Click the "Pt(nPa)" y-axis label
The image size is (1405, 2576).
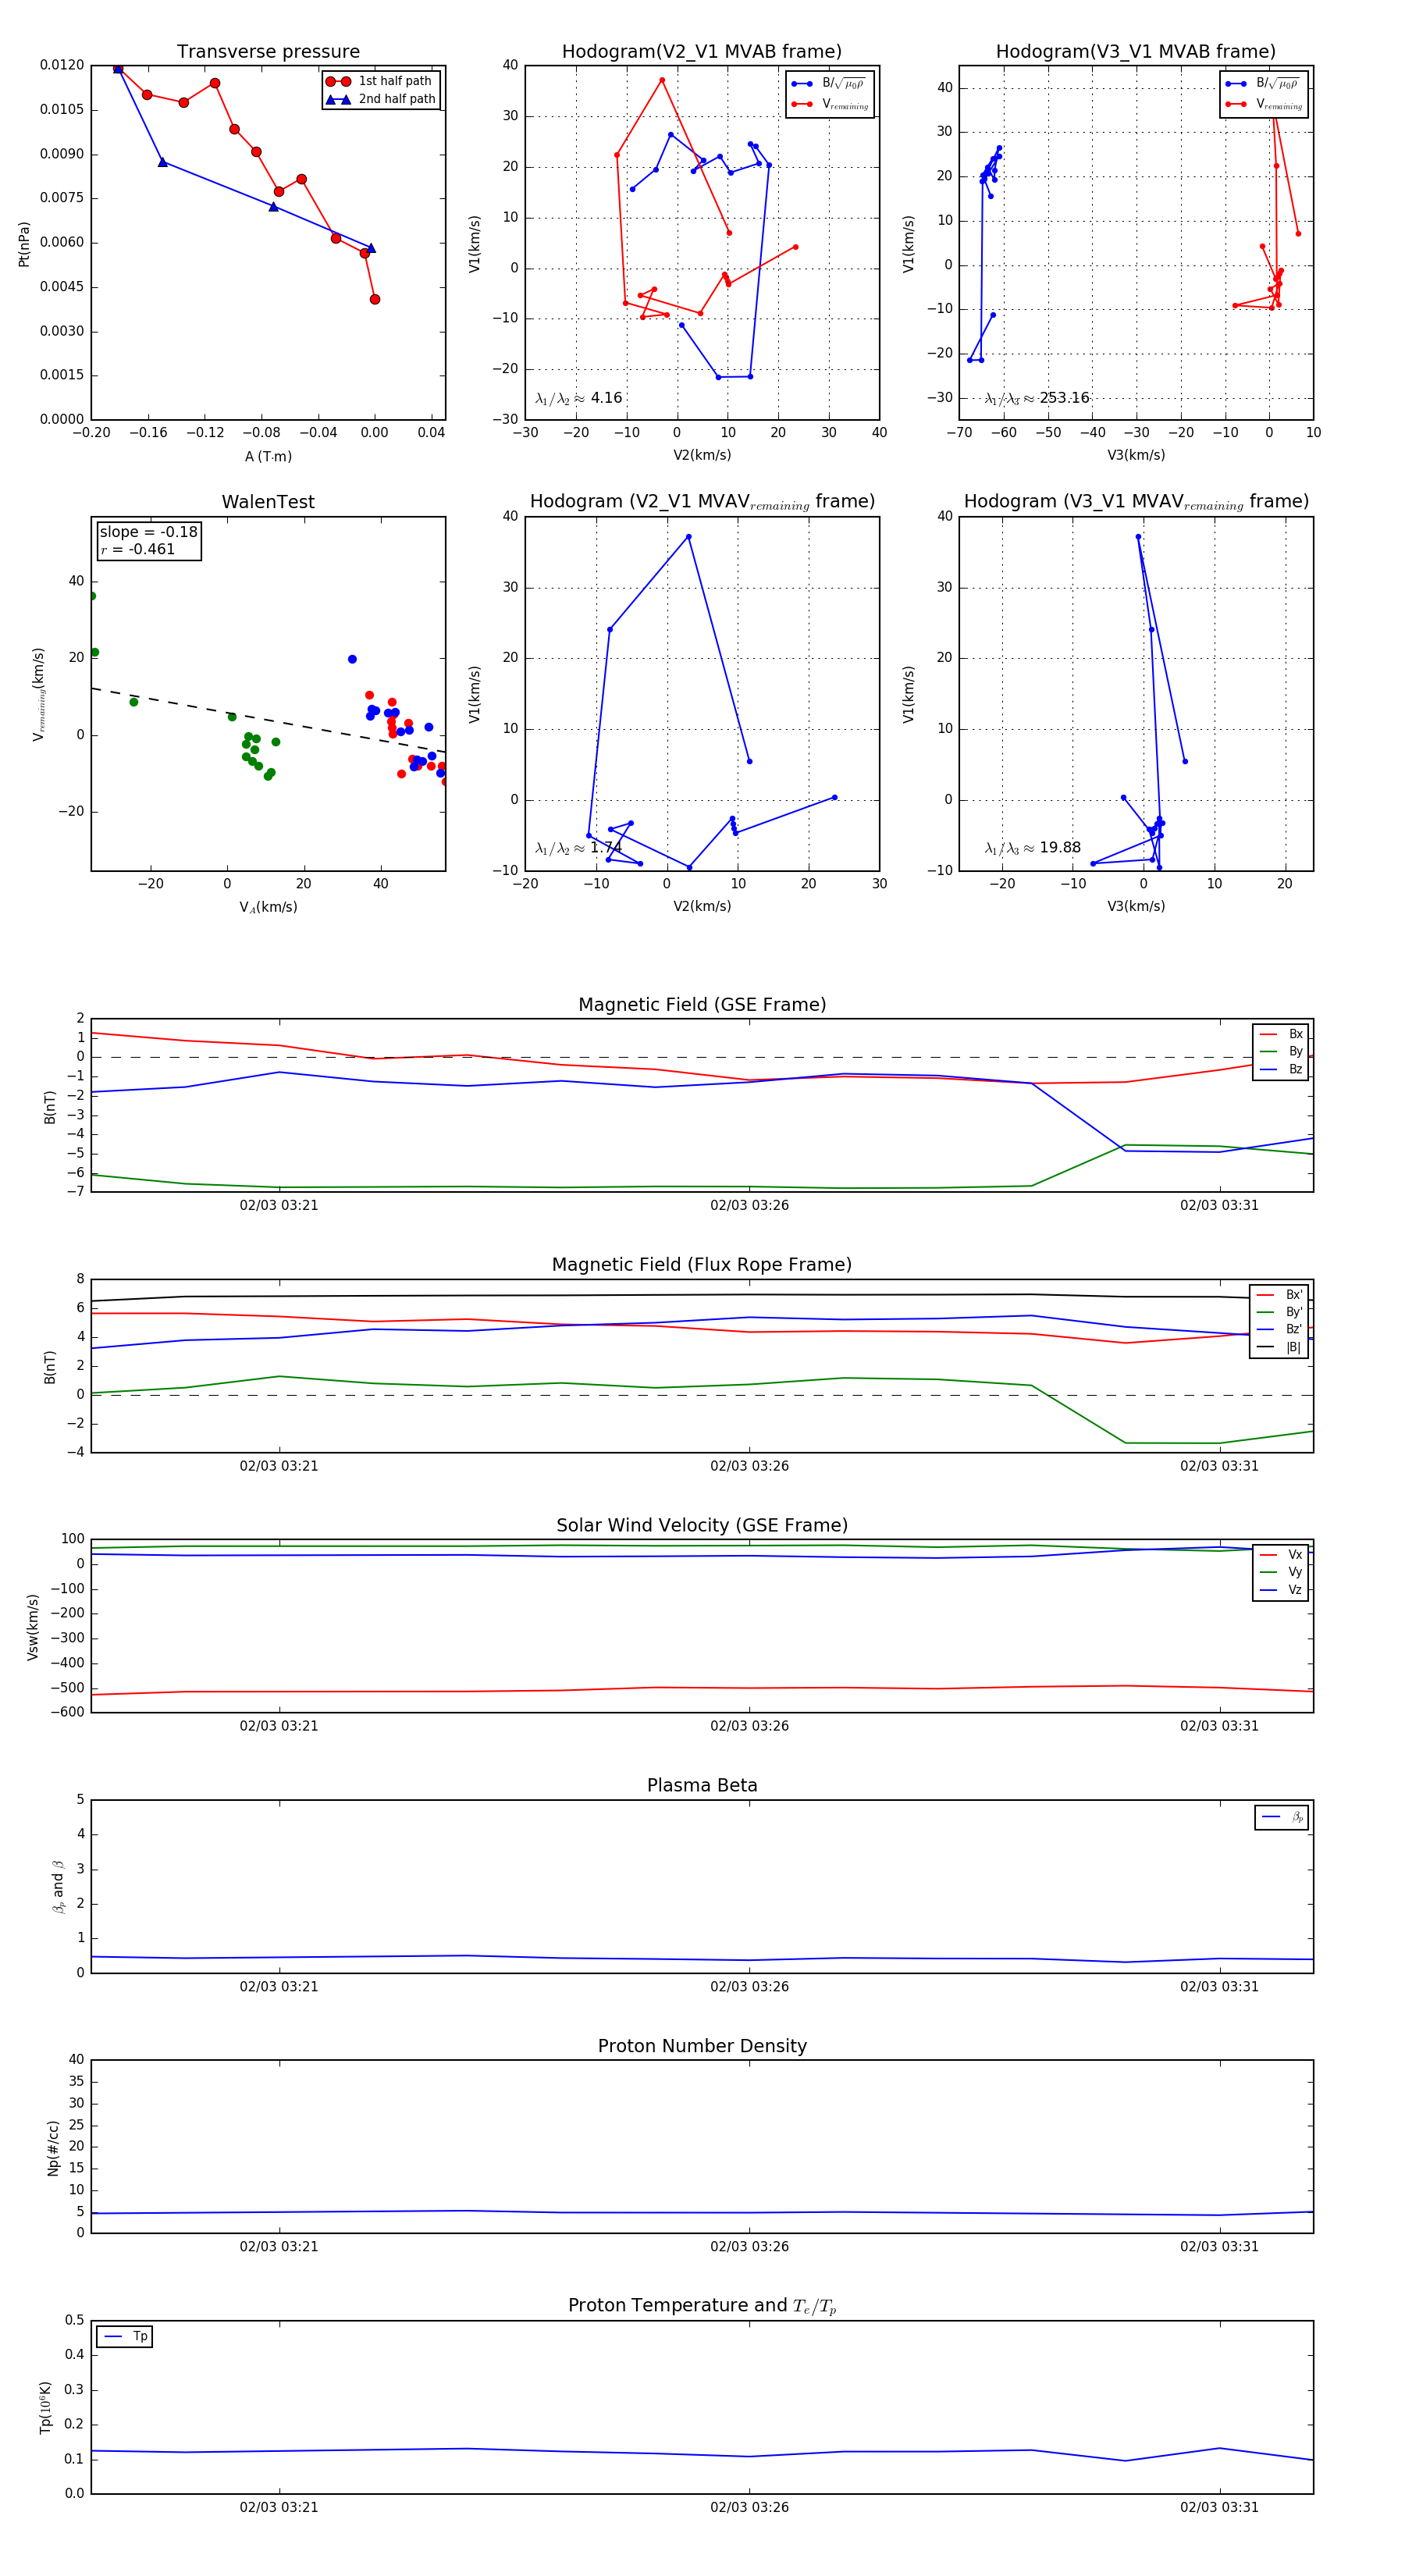coord(24,243)
